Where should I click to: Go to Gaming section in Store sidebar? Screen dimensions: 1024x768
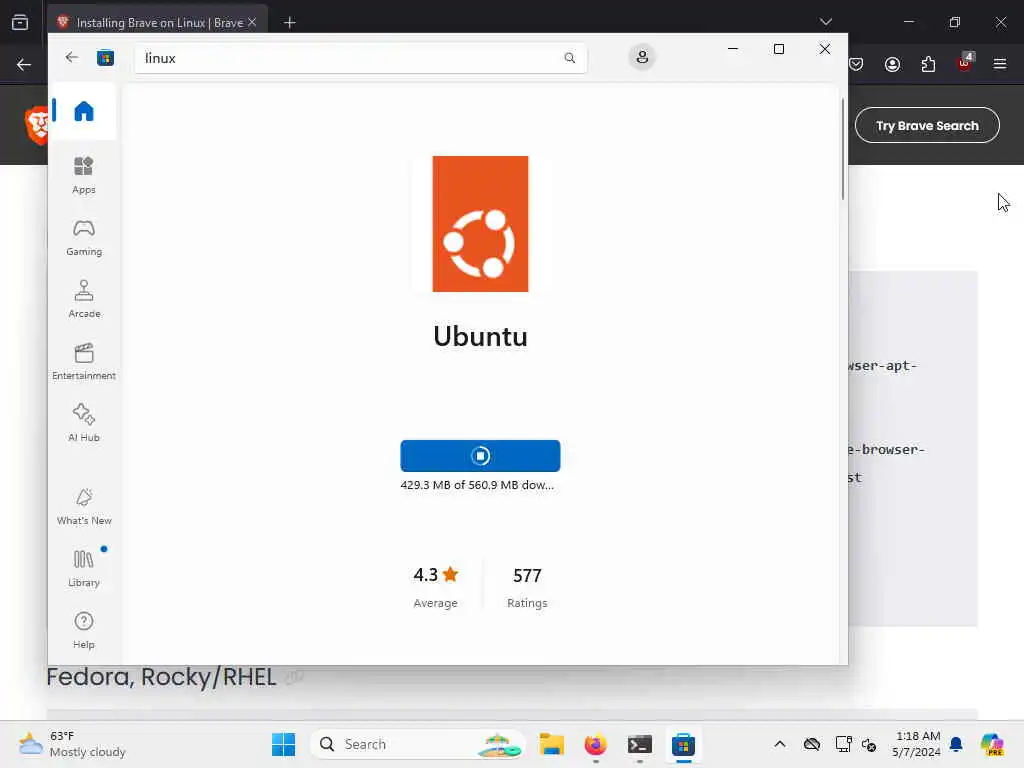click(84, 238)
